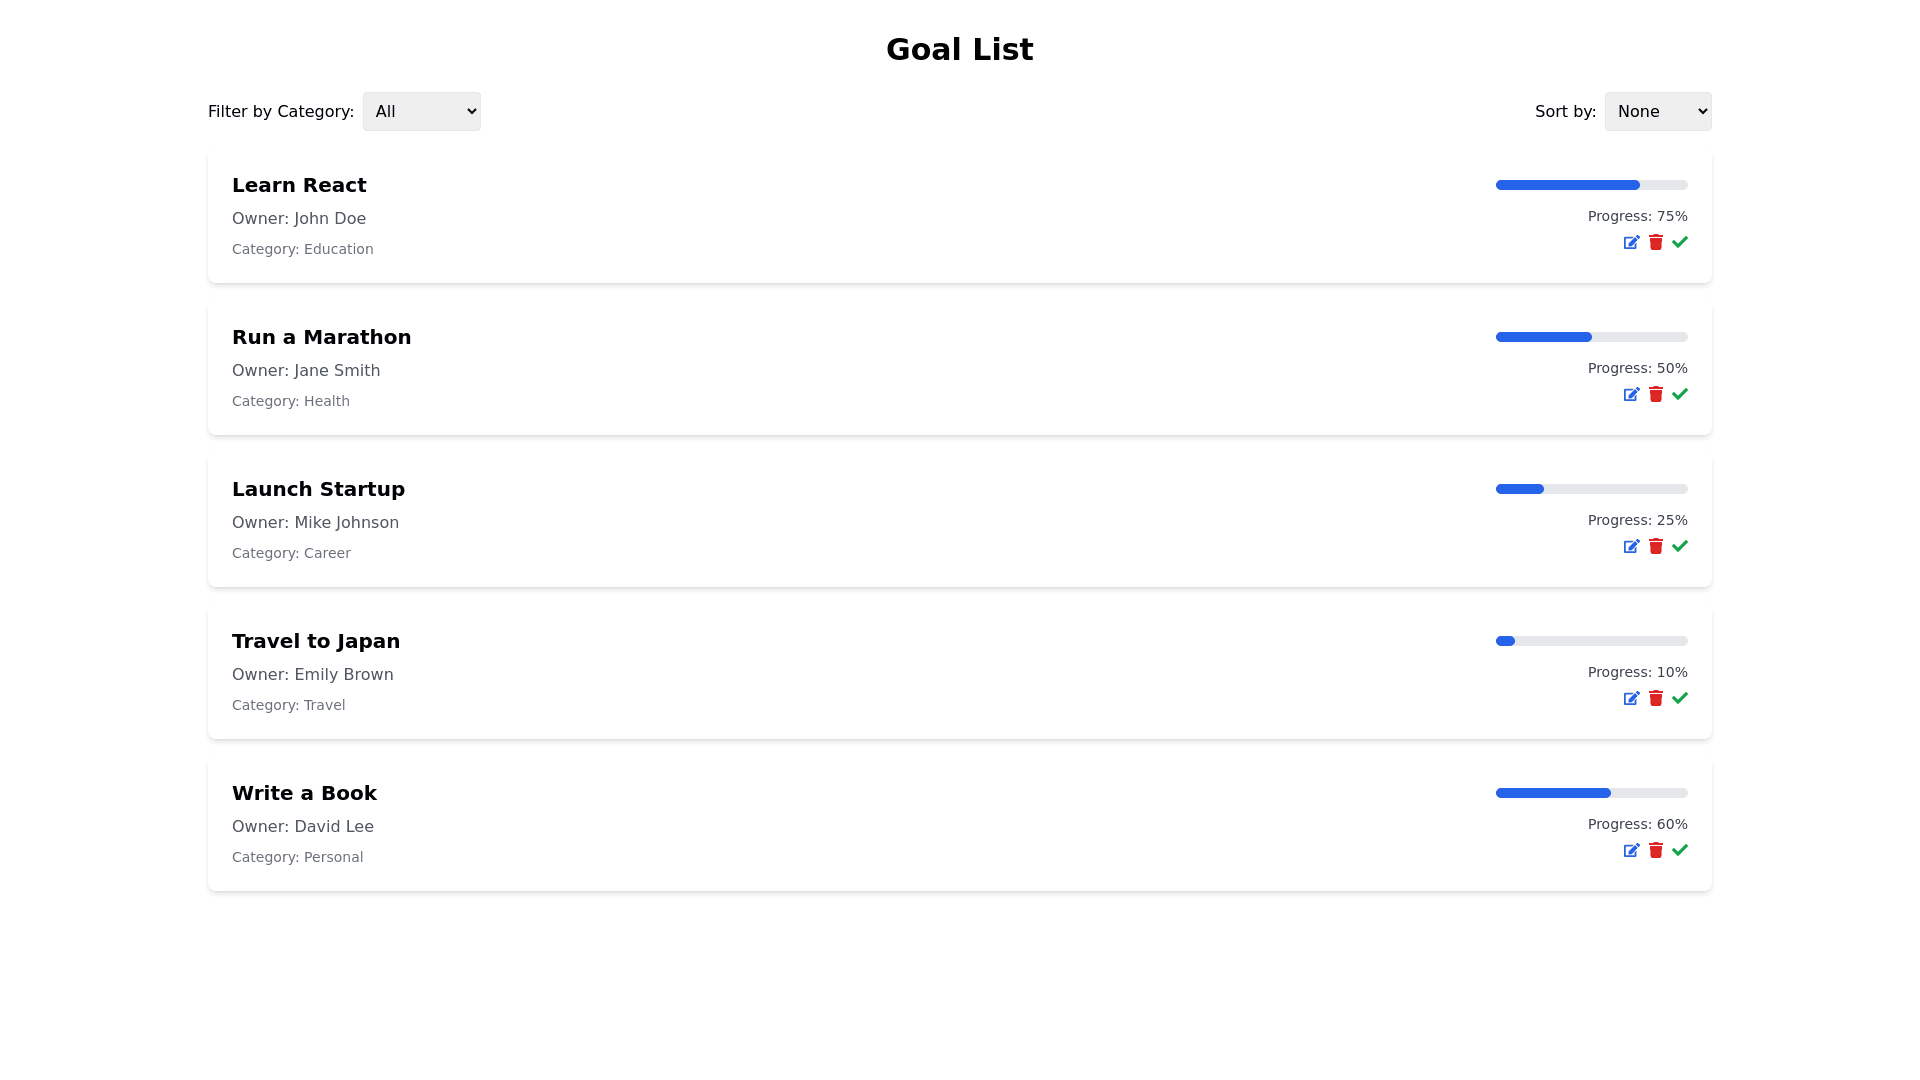Screen dimensions: 1920x1080
Task: Edit the Travel to Japan goal
Action: [x=1631, y=698]
